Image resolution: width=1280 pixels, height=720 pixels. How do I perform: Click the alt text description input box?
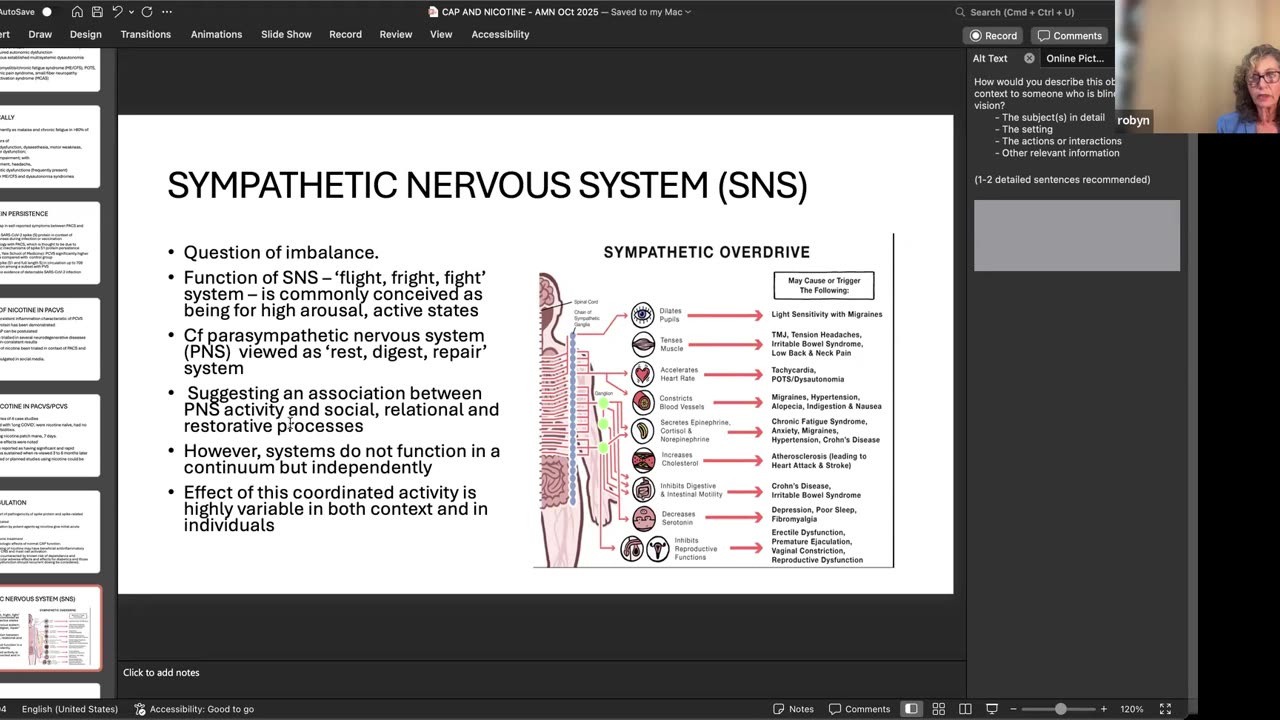coord(1076,235)
